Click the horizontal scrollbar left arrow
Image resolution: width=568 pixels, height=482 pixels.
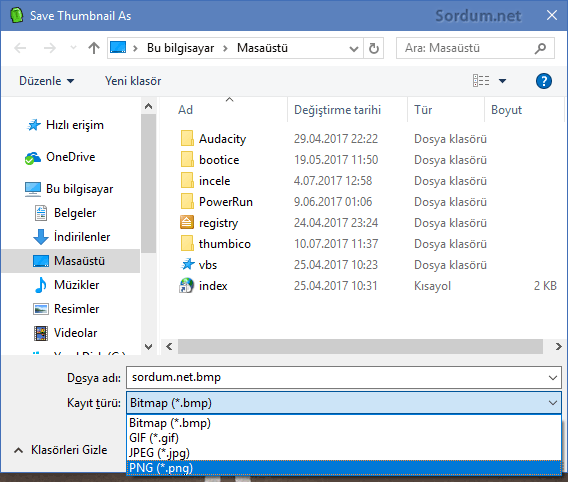[x=169, y=347]
